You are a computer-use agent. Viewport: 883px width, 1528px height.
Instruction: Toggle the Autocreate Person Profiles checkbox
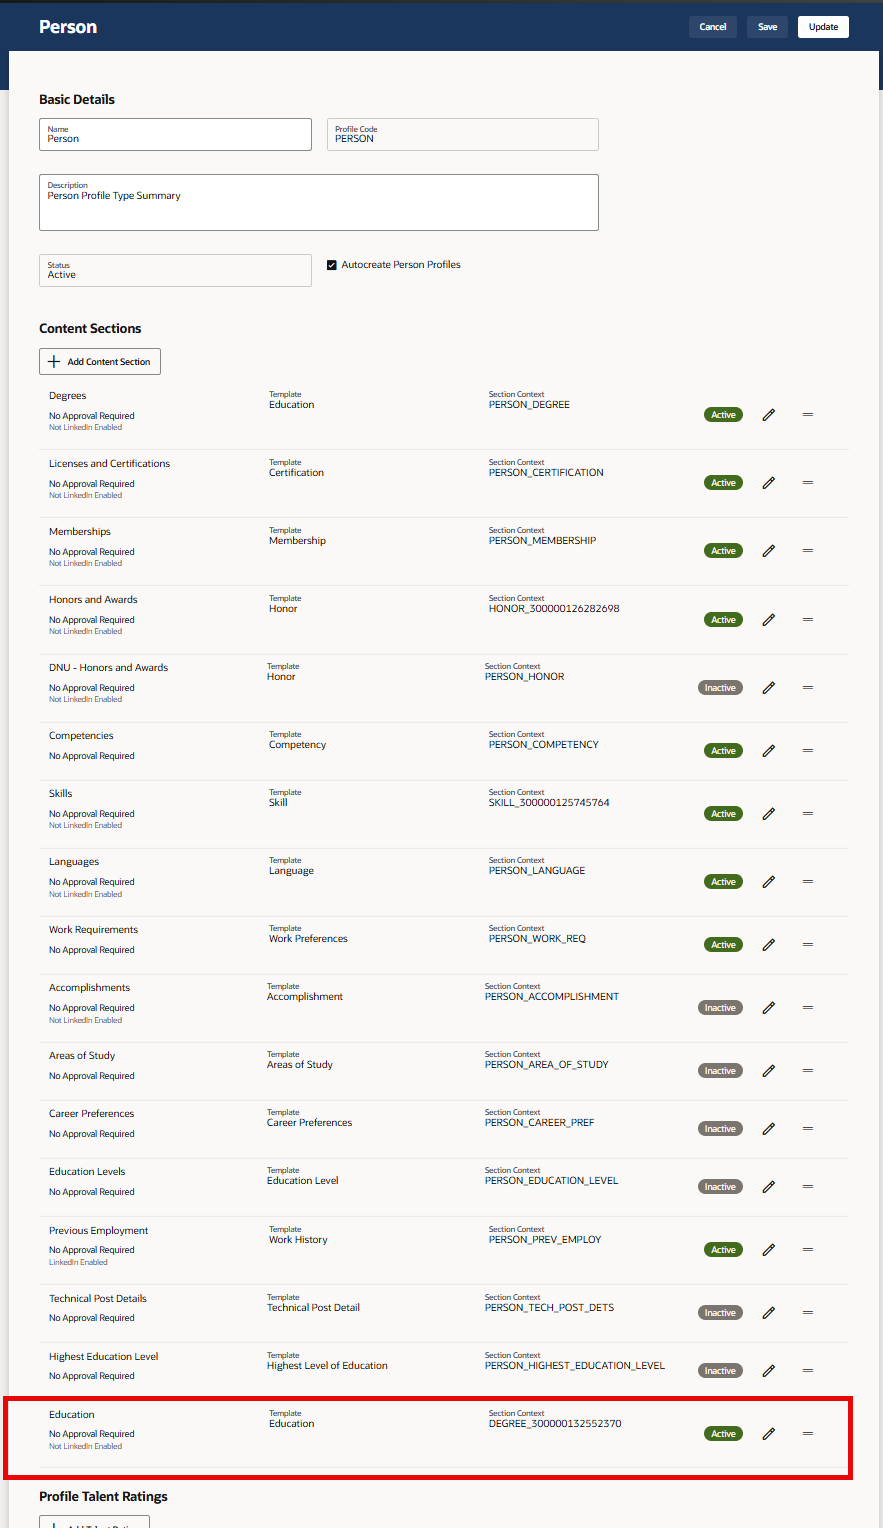[332, 264]
